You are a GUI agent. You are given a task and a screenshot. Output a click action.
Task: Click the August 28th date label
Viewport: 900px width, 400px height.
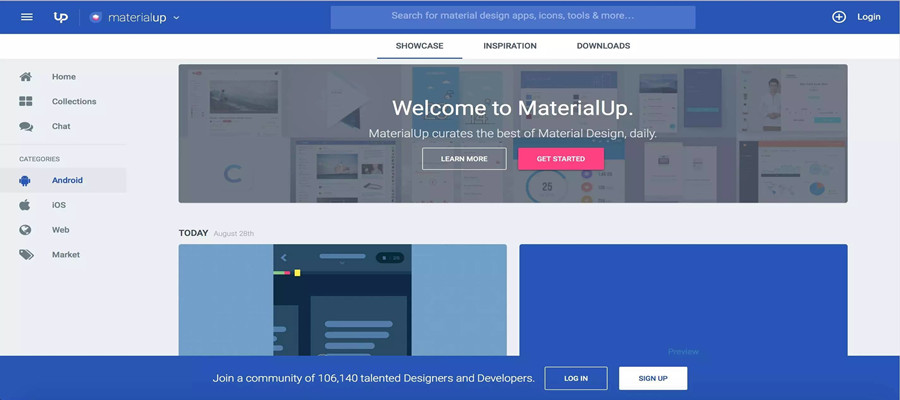click(x=234, y=234)
